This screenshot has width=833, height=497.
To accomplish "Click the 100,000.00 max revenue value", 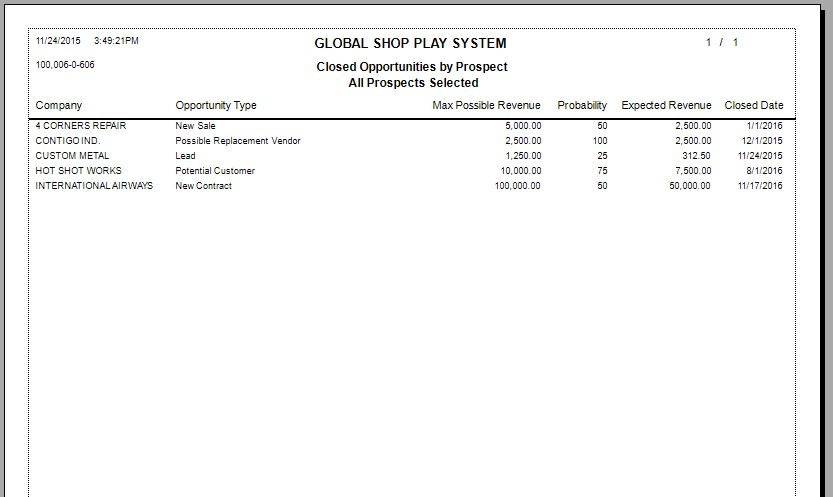I will pyautogui.click(x=518, y=185).
